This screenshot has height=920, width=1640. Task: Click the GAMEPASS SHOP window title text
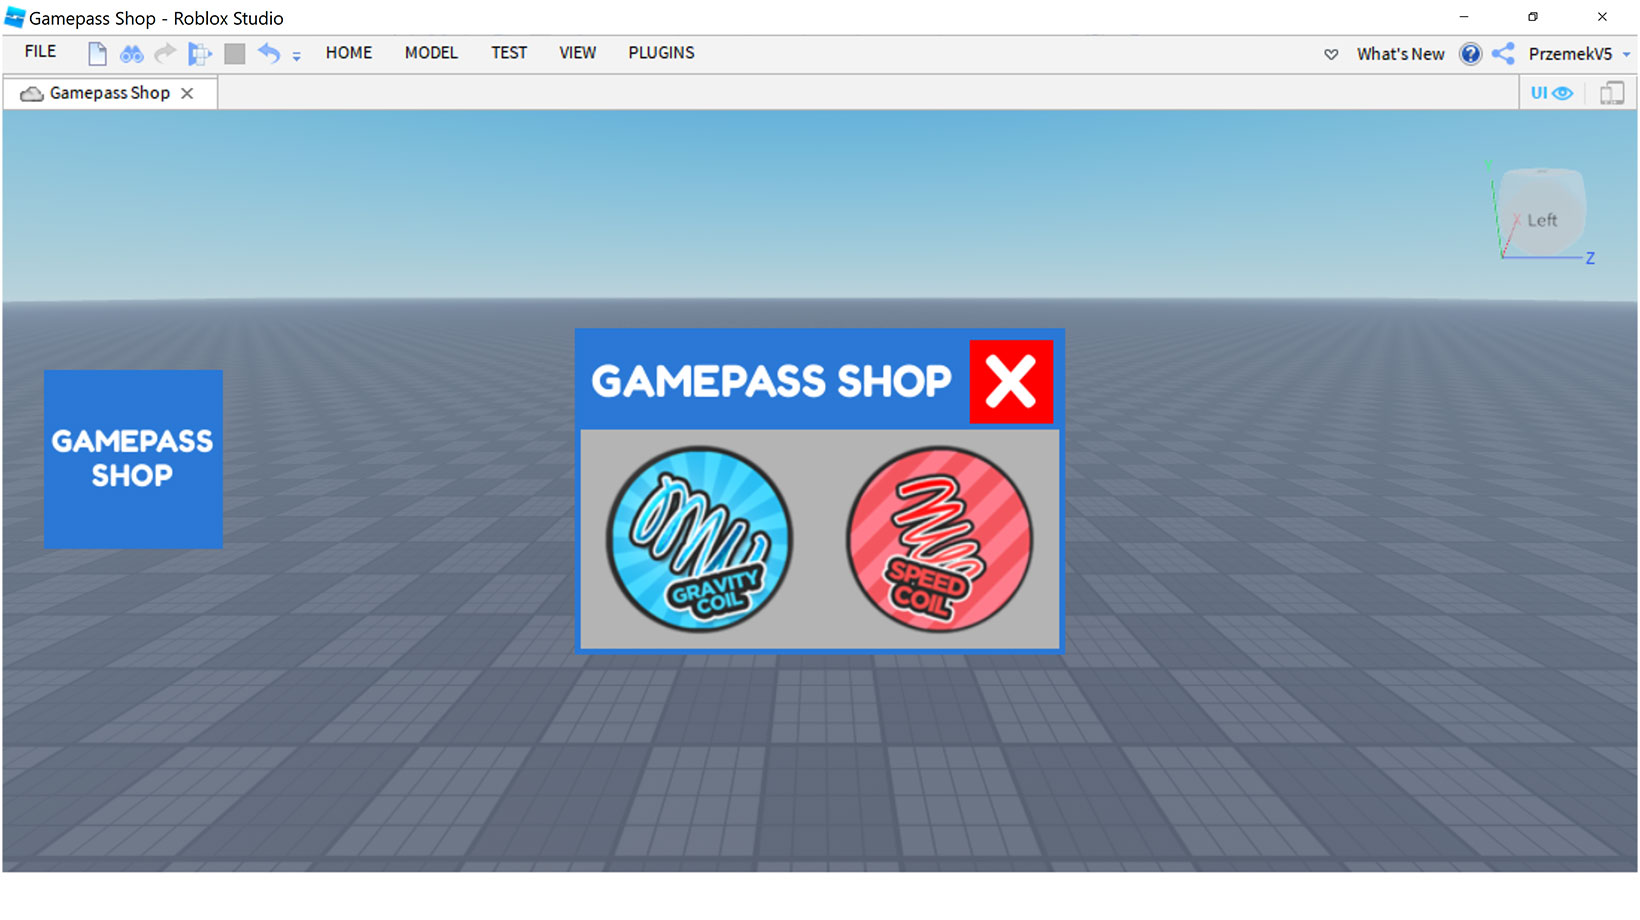[771, 381]
